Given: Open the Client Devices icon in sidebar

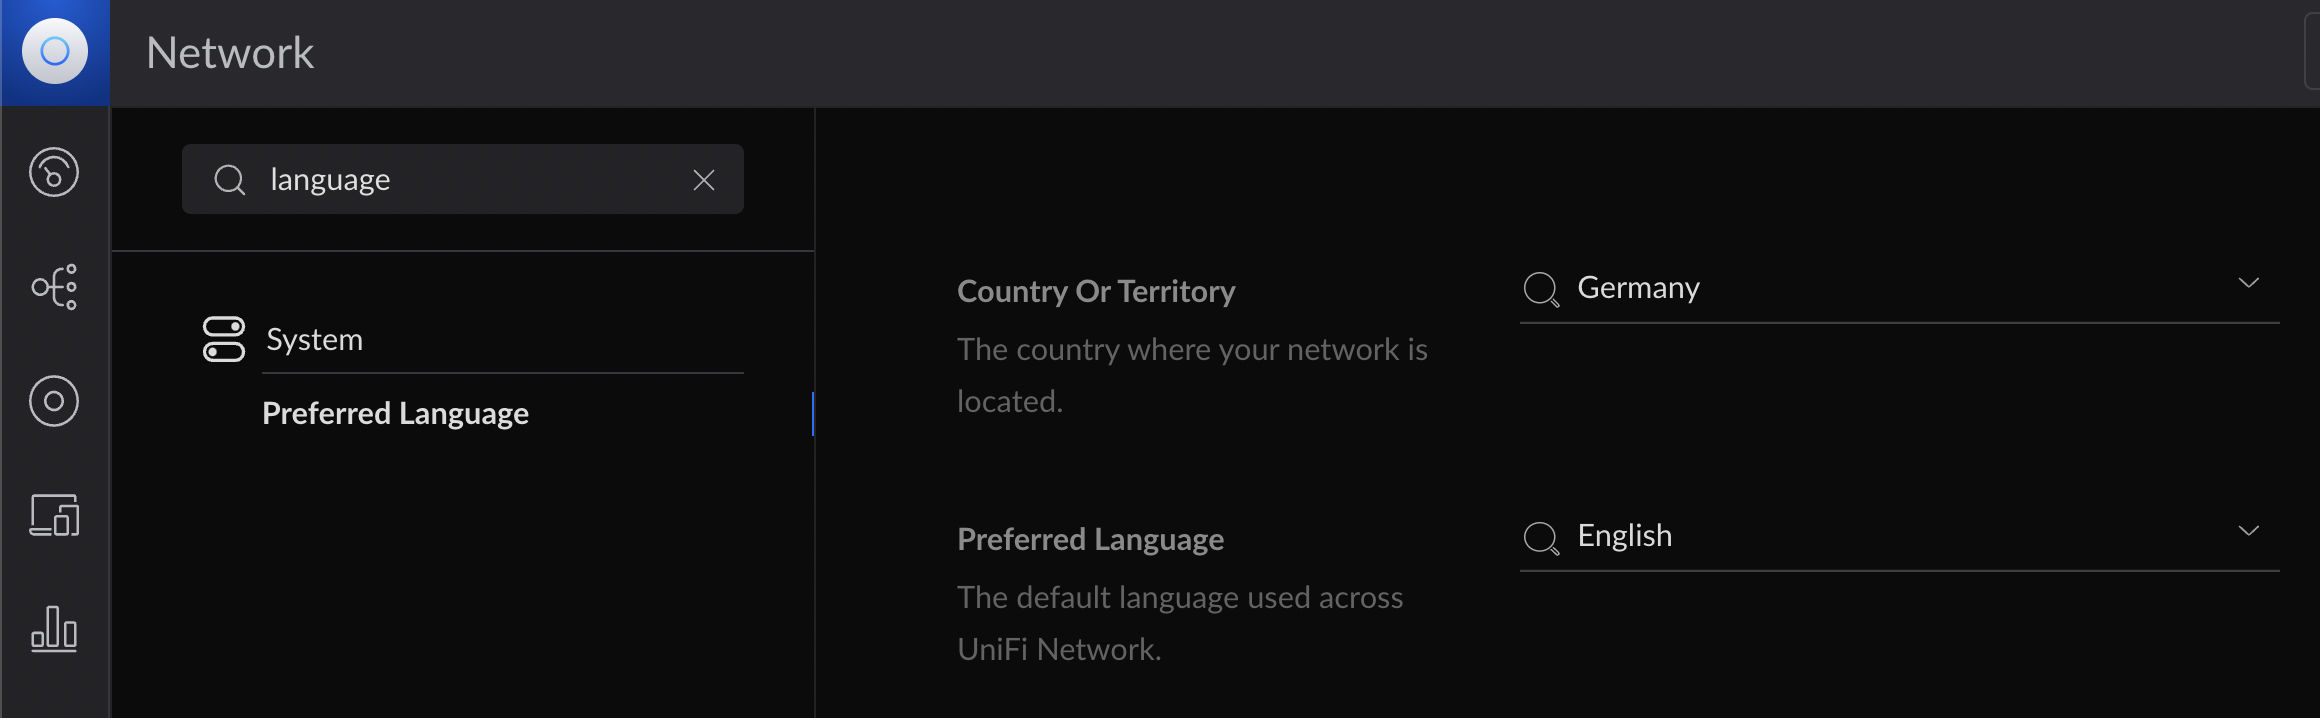Looking at the screenshot, I should (54, 515).
